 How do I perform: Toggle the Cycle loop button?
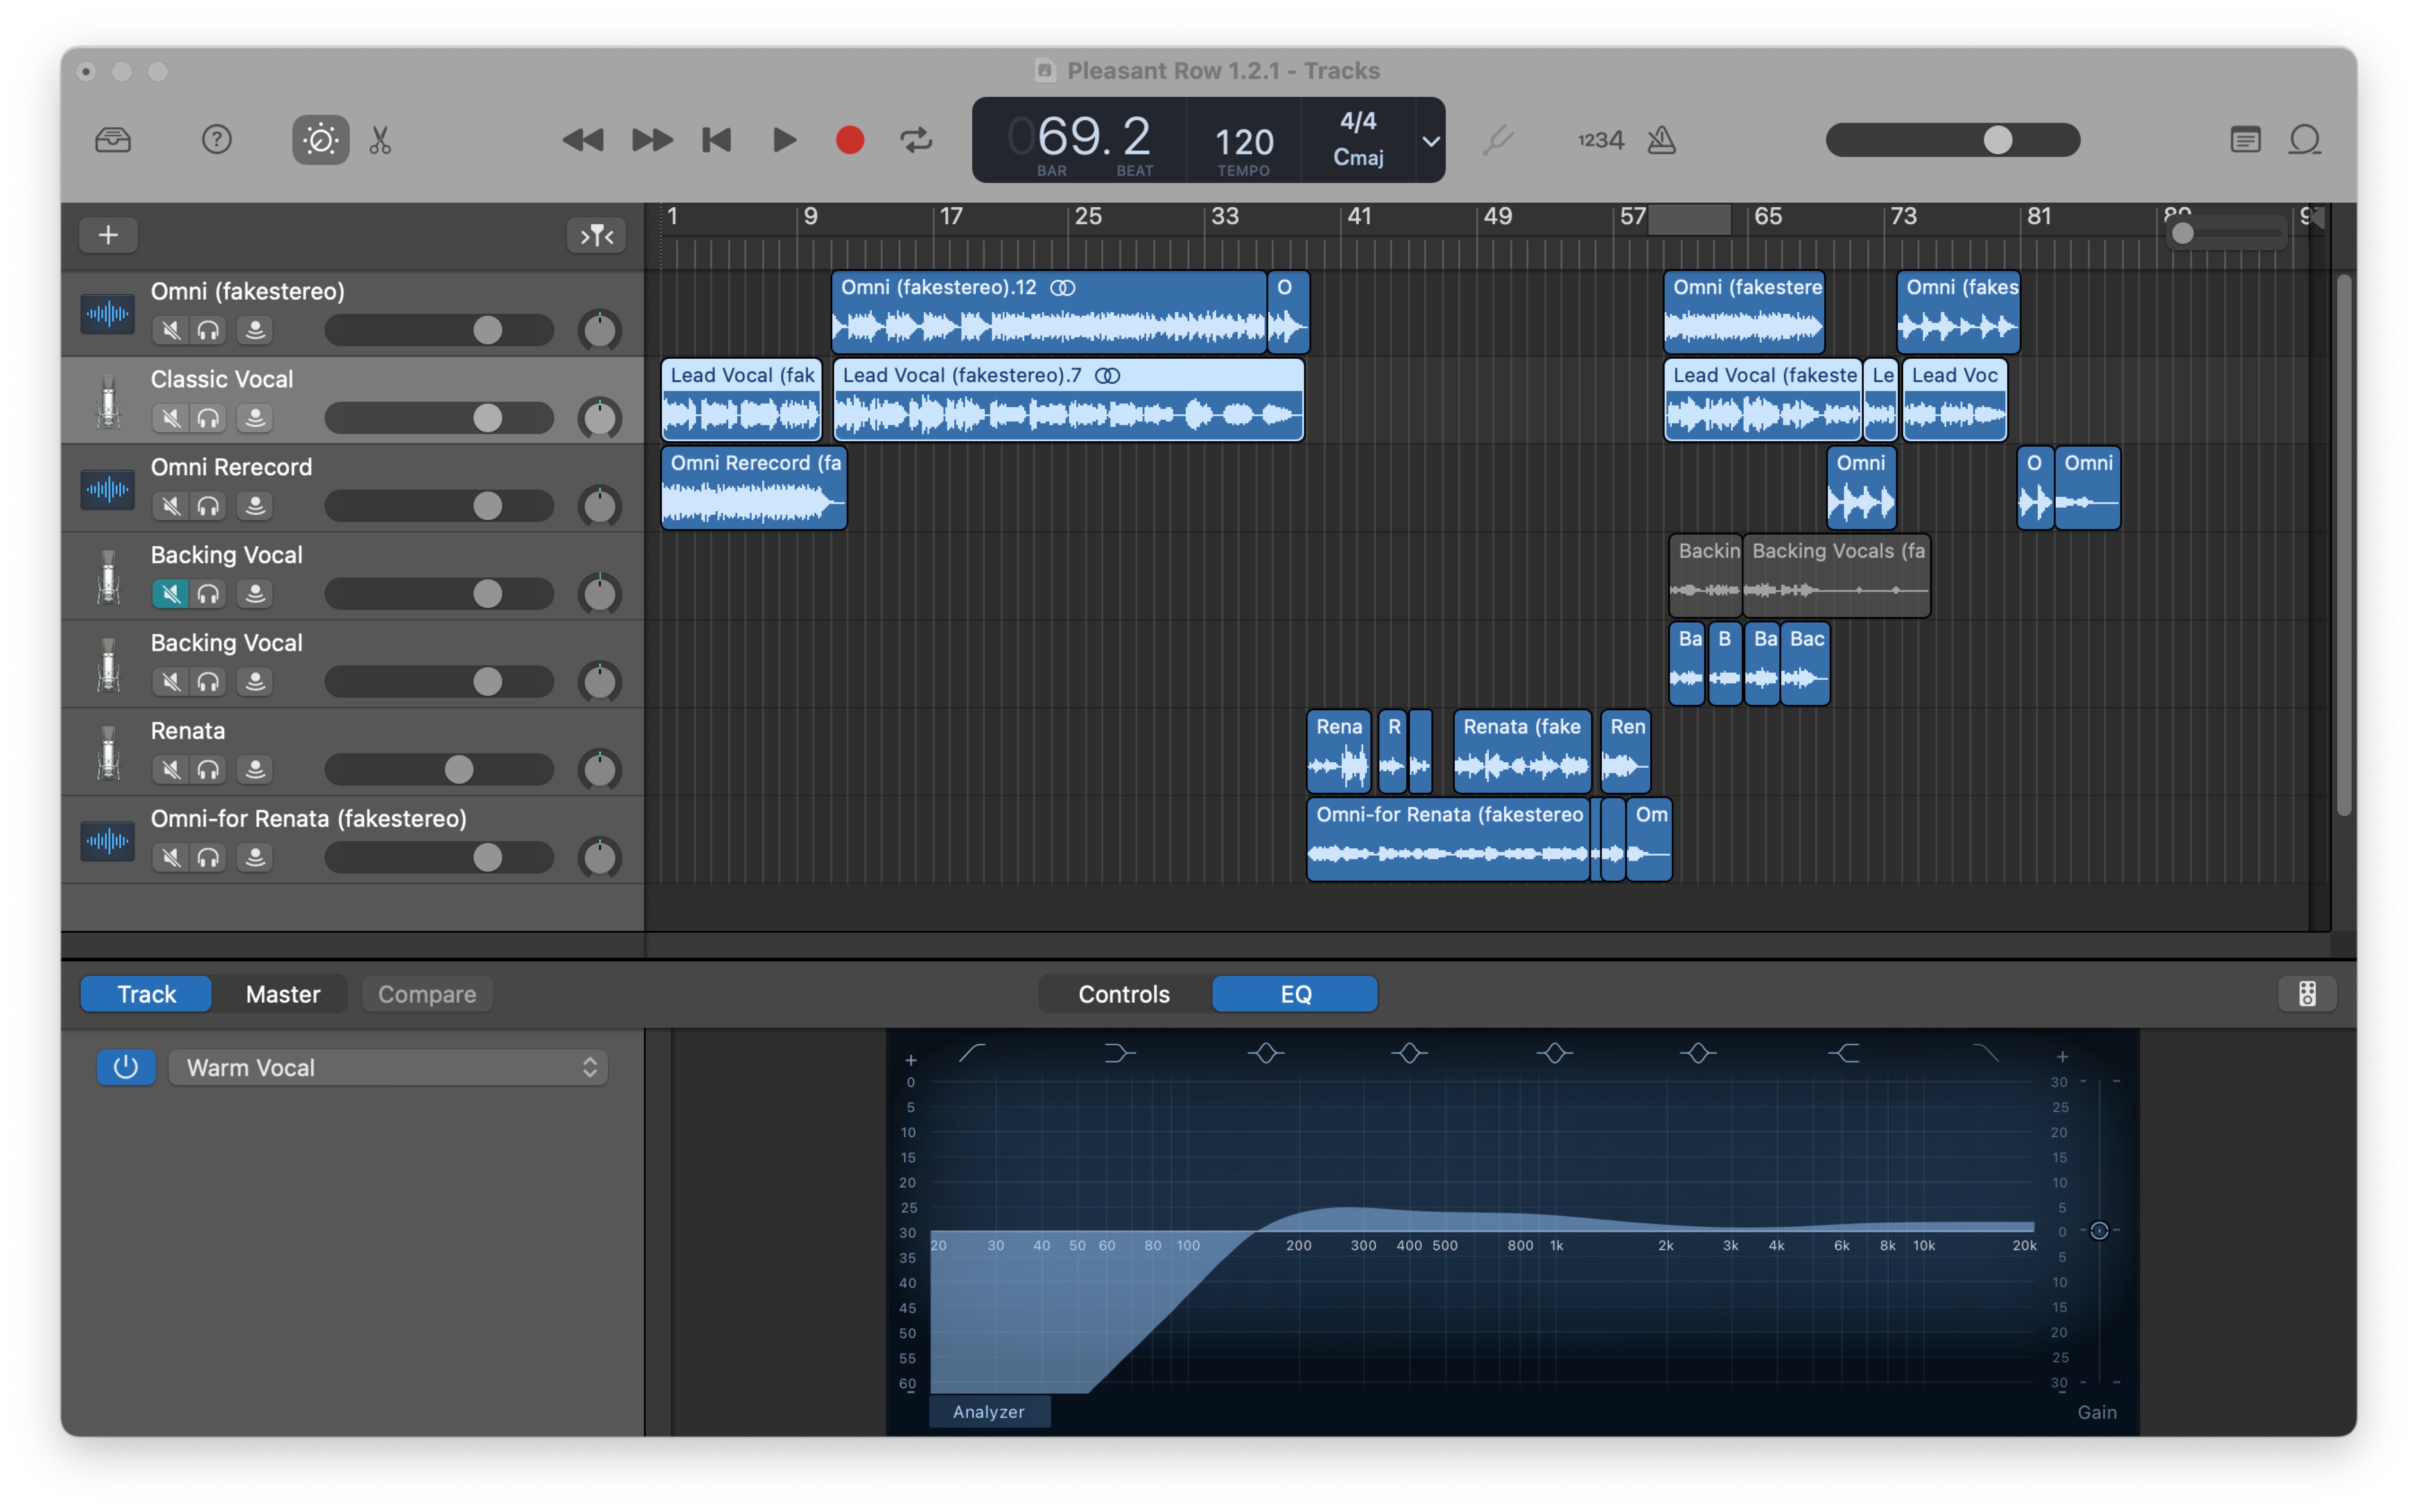pyautogui.click(x=916, y=140)
